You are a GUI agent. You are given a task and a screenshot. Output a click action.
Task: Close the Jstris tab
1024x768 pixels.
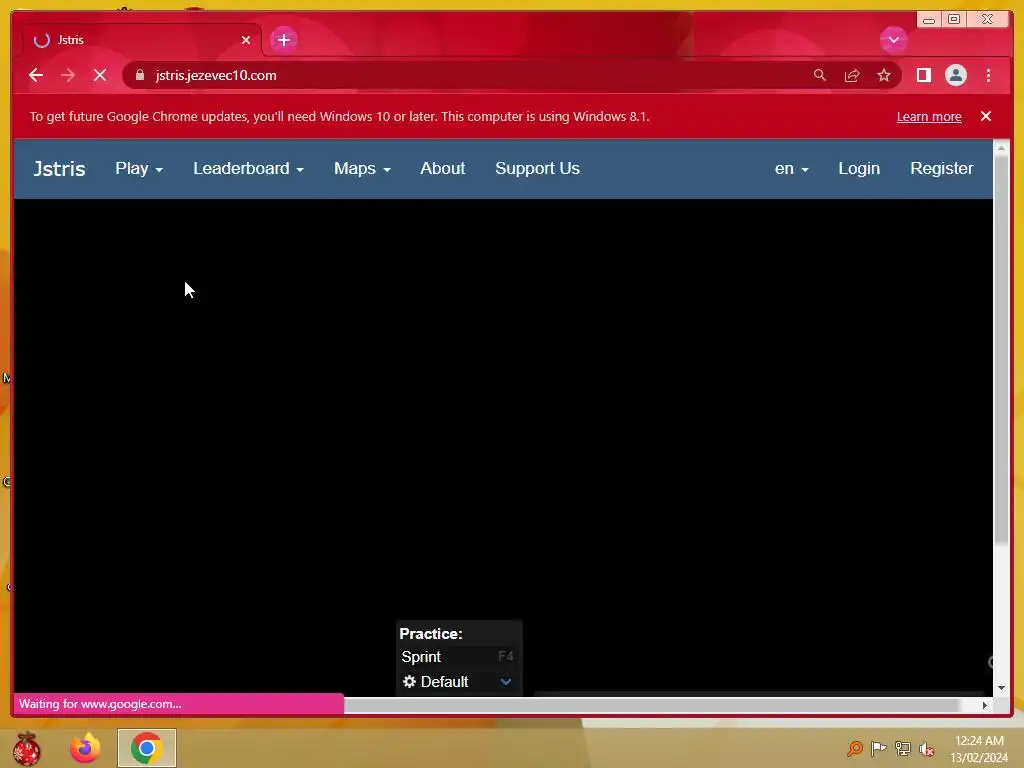246,40
